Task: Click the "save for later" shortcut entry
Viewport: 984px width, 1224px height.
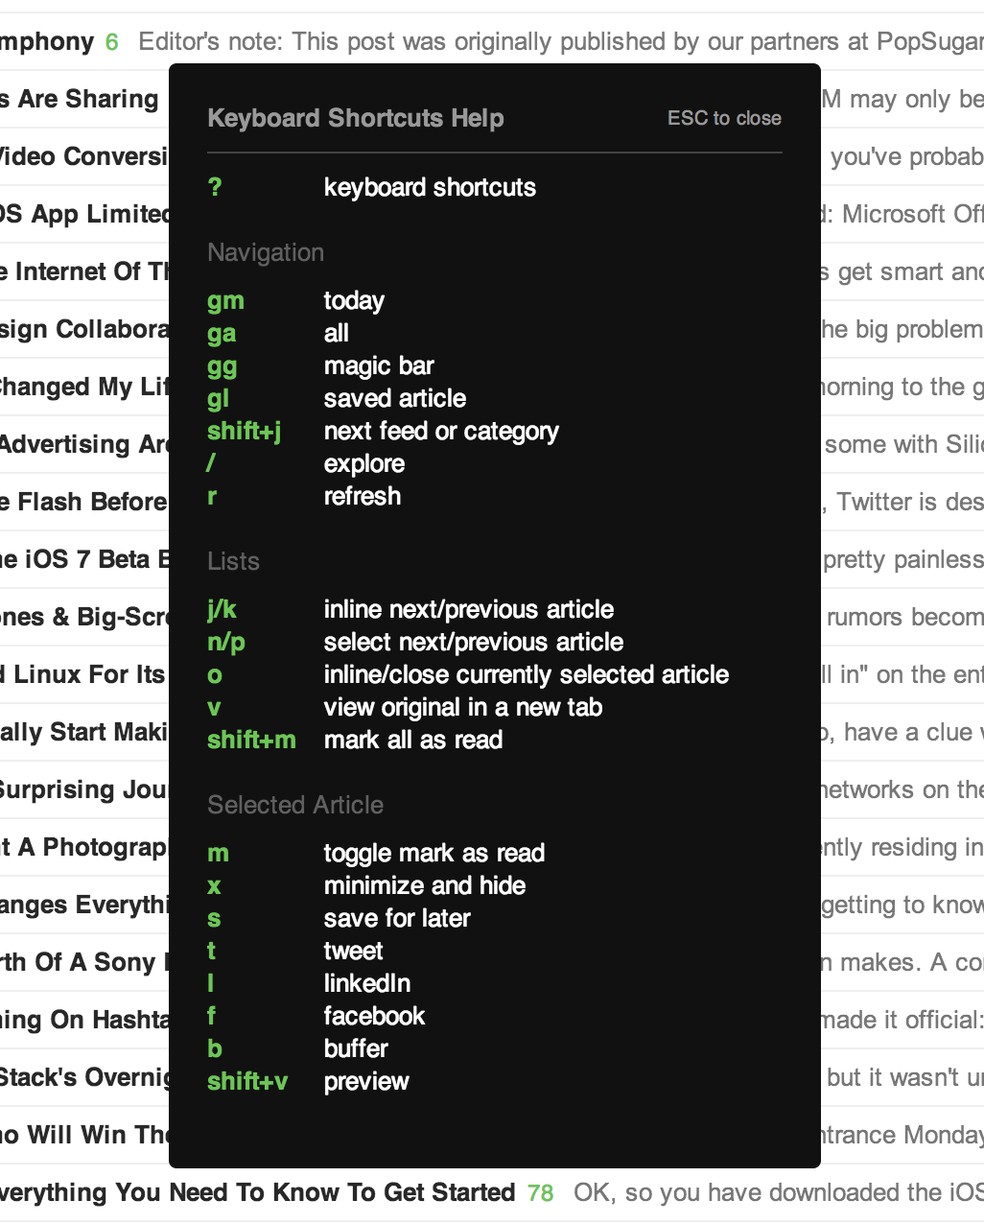Action: (396, 918)
